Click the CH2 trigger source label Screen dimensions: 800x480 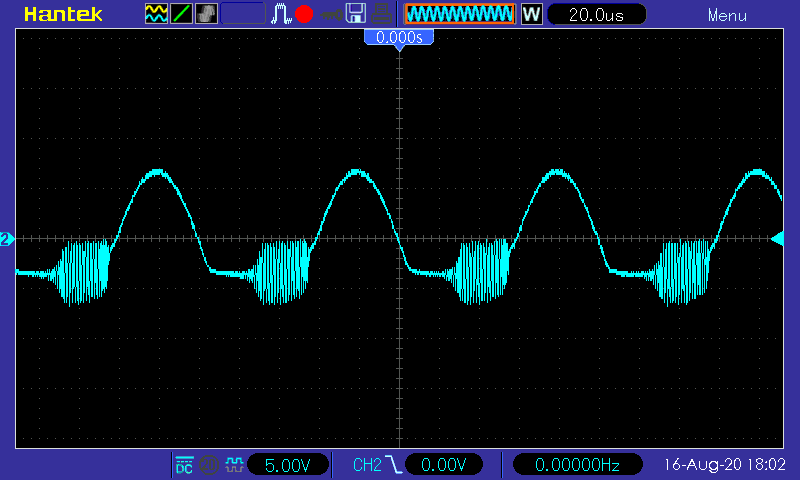(x=367, y=465)
